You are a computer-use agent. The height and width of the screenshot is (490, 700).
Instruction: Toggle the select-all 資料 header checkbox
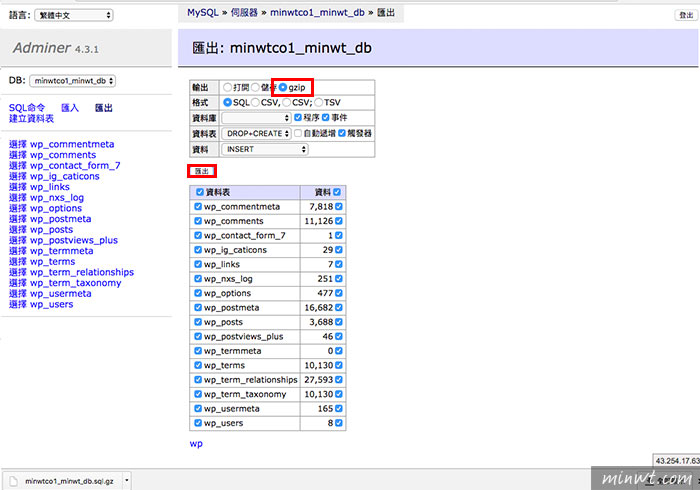[x=337, y=192]
